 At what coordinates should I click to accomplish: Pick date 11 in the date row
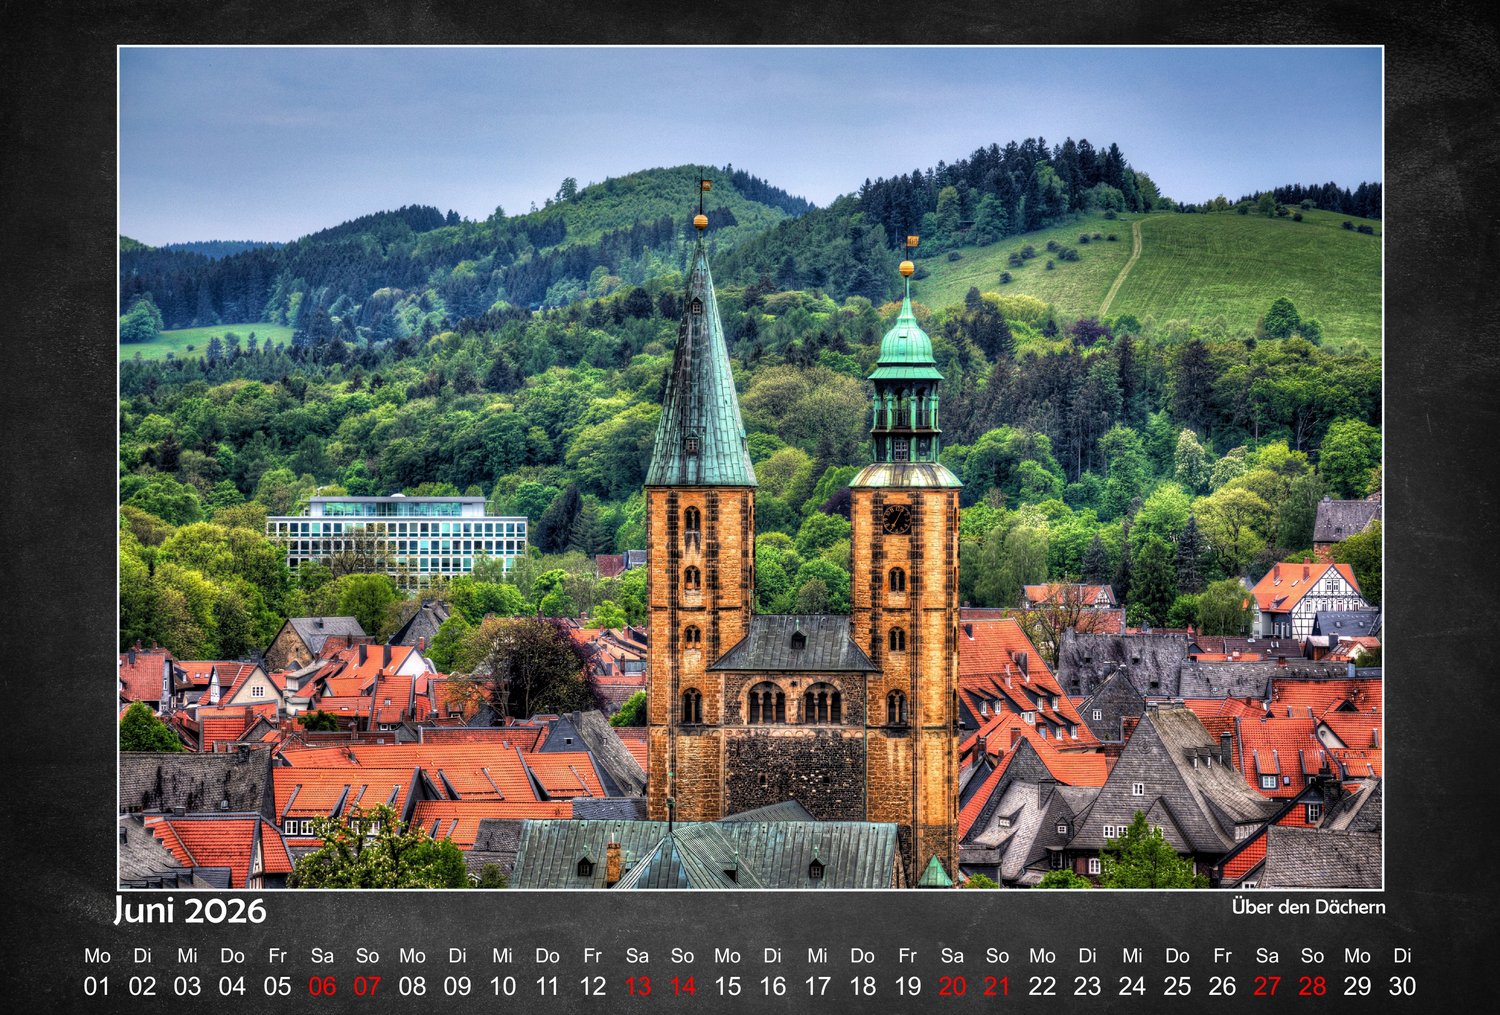pos(547,986)
